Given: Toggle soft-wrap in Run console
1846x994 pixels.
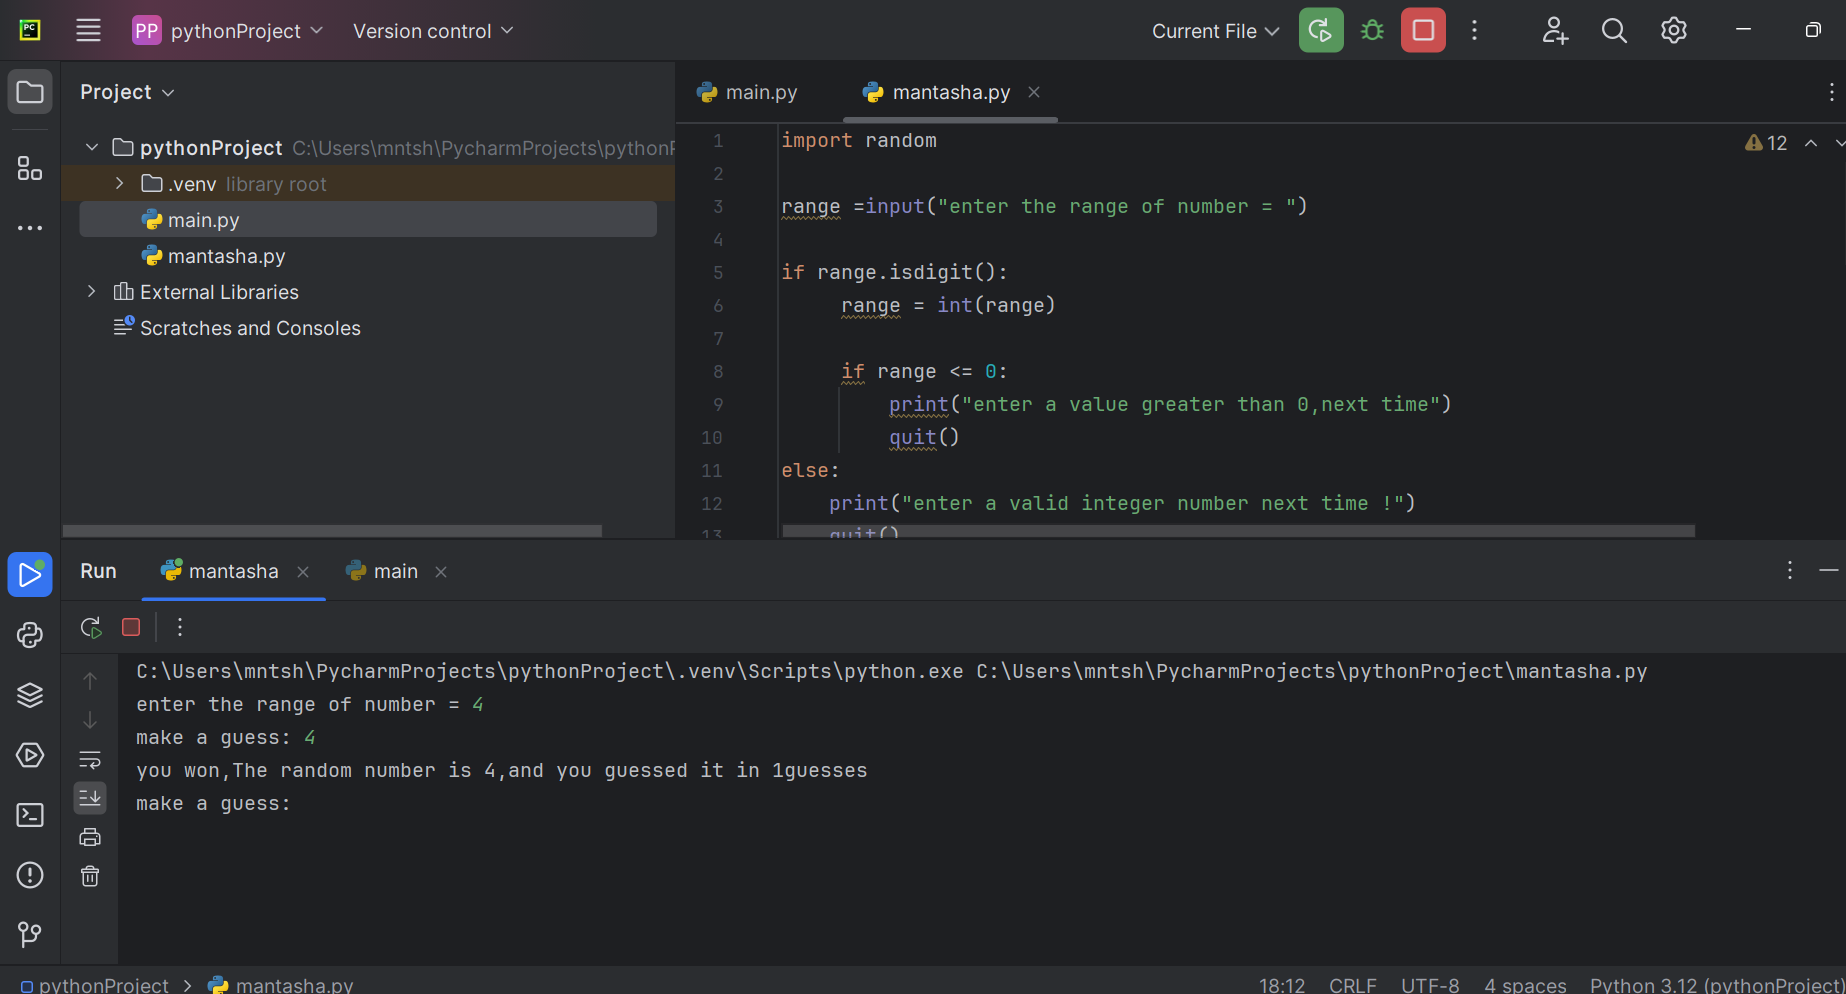Looking at the screenshot, I should 90,760.
